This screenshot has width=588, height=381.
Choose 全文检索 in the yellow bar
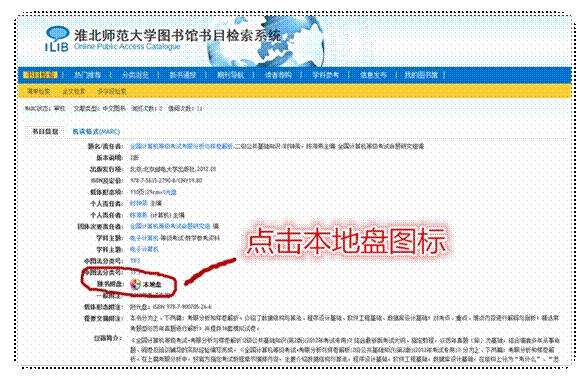coord(74,91)
